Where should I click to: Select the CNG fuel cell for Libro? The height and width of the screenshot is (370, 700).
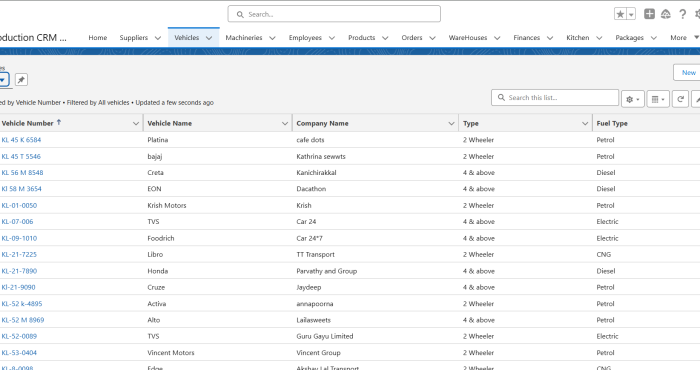point(604,254)
